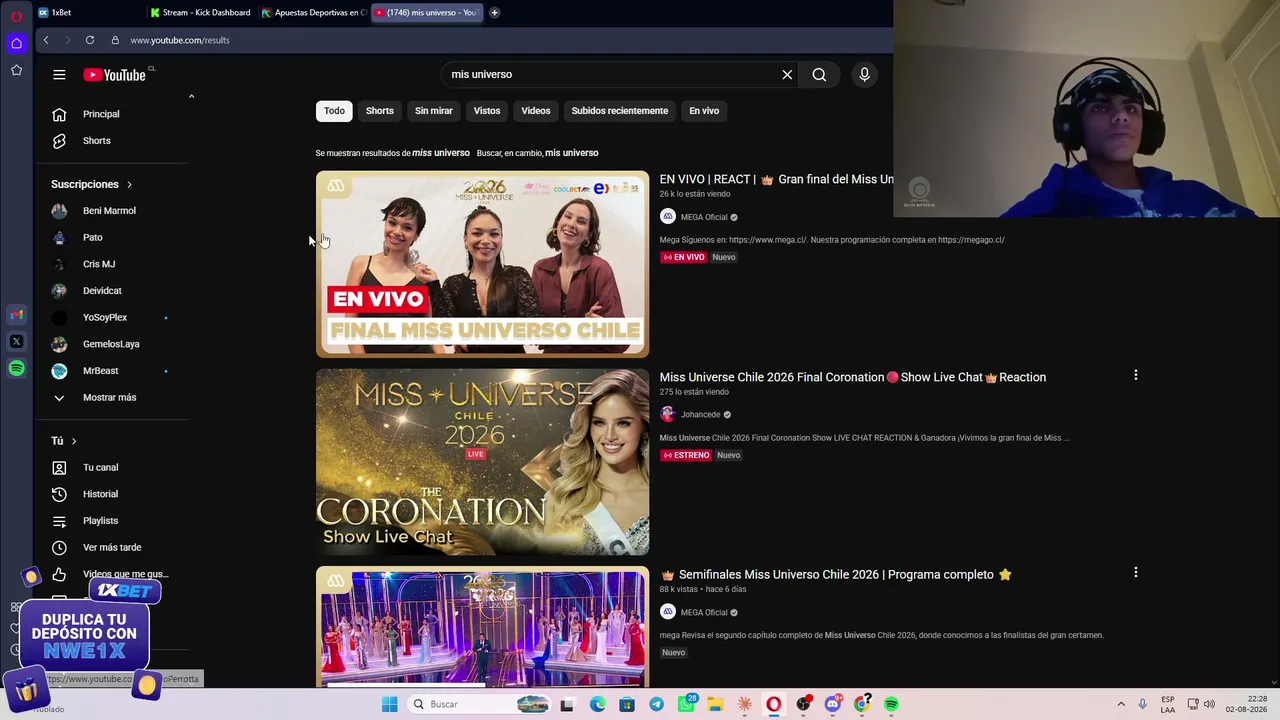
Task: Open the Windows Start menu
Action: [x=390, y=704]
